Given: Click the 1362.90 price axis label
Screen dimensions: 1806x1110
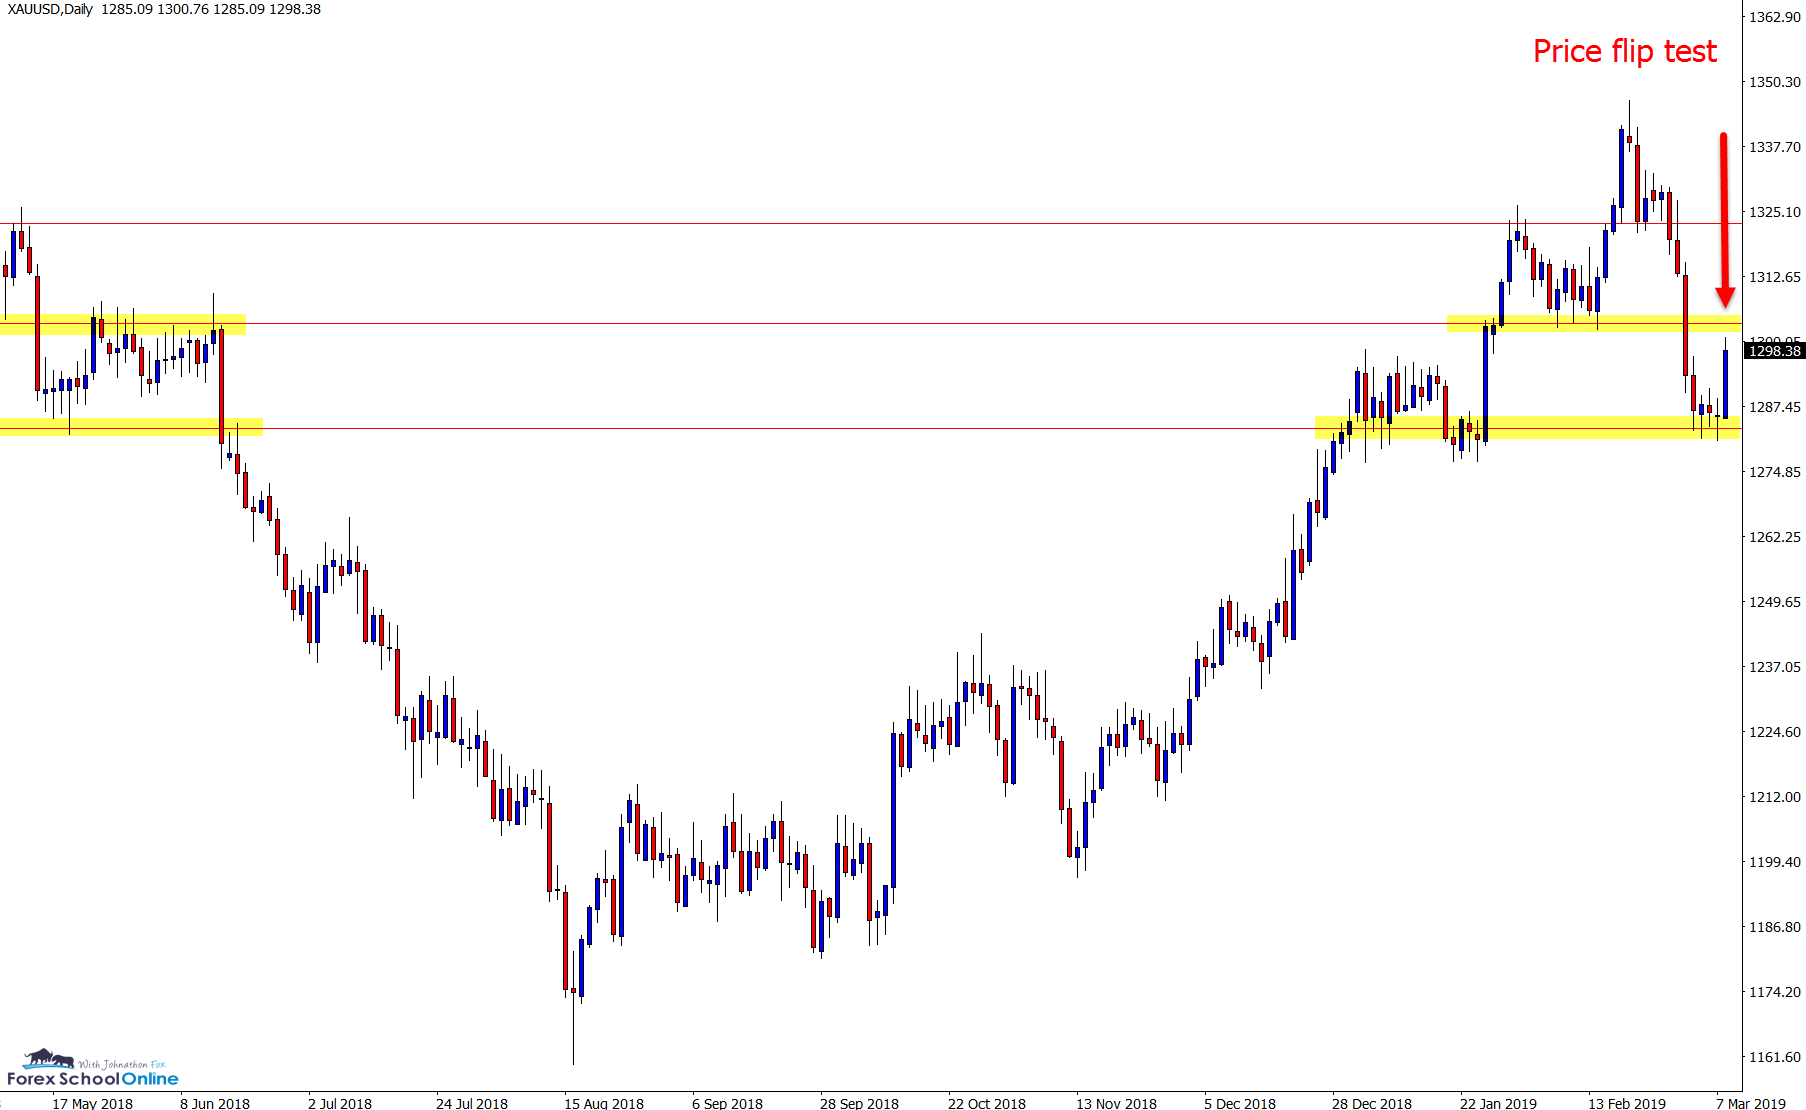Looking at the screenshot, I should (1774, 17).
